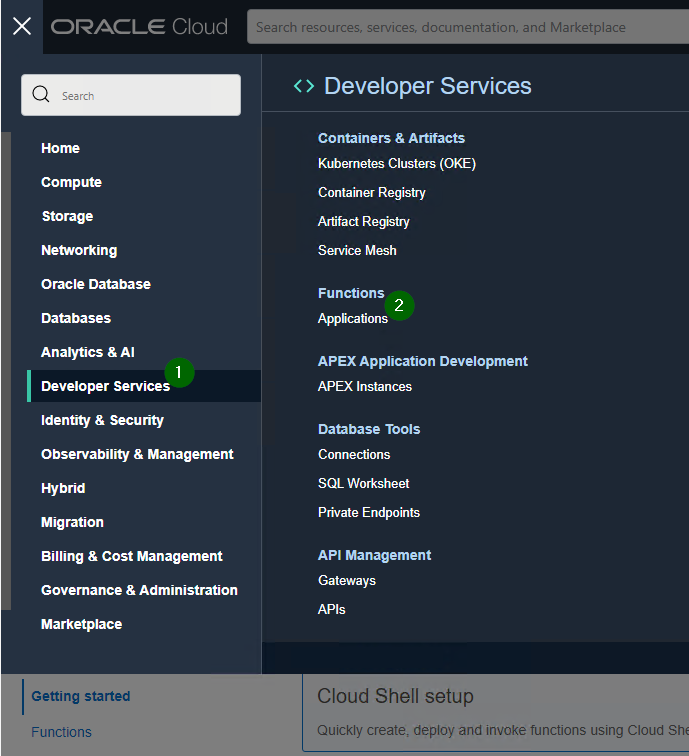This screenshot has height=756, width=689.
Task: Select the Getting started tab in background page
Action: pos(81,696)
